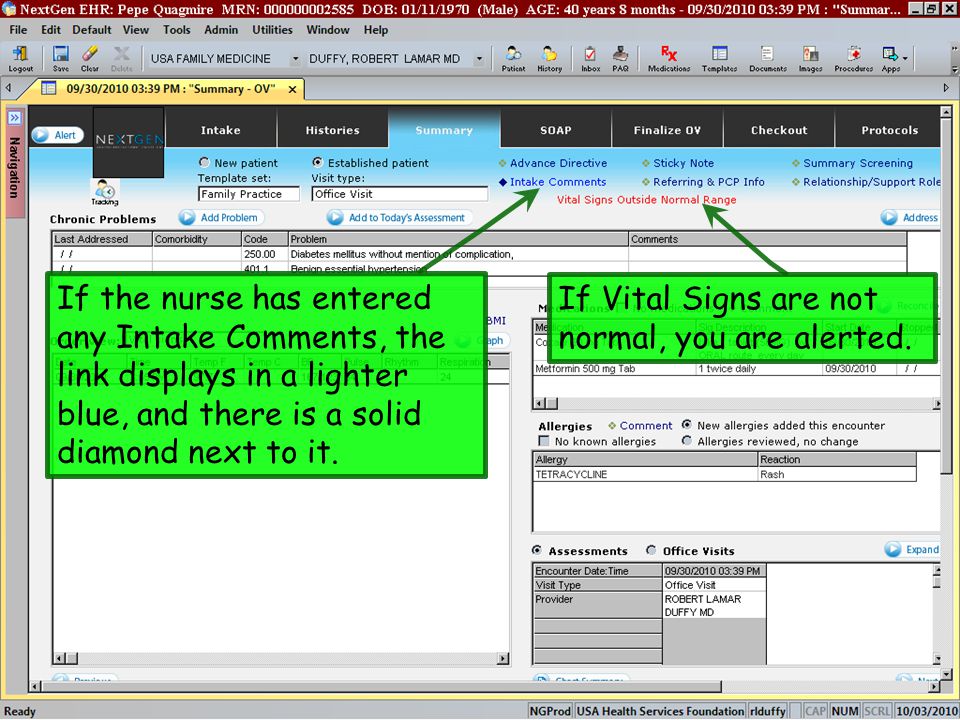Open the Utilities menu
The image size is (960, 720).
click(x=272, y=29)
